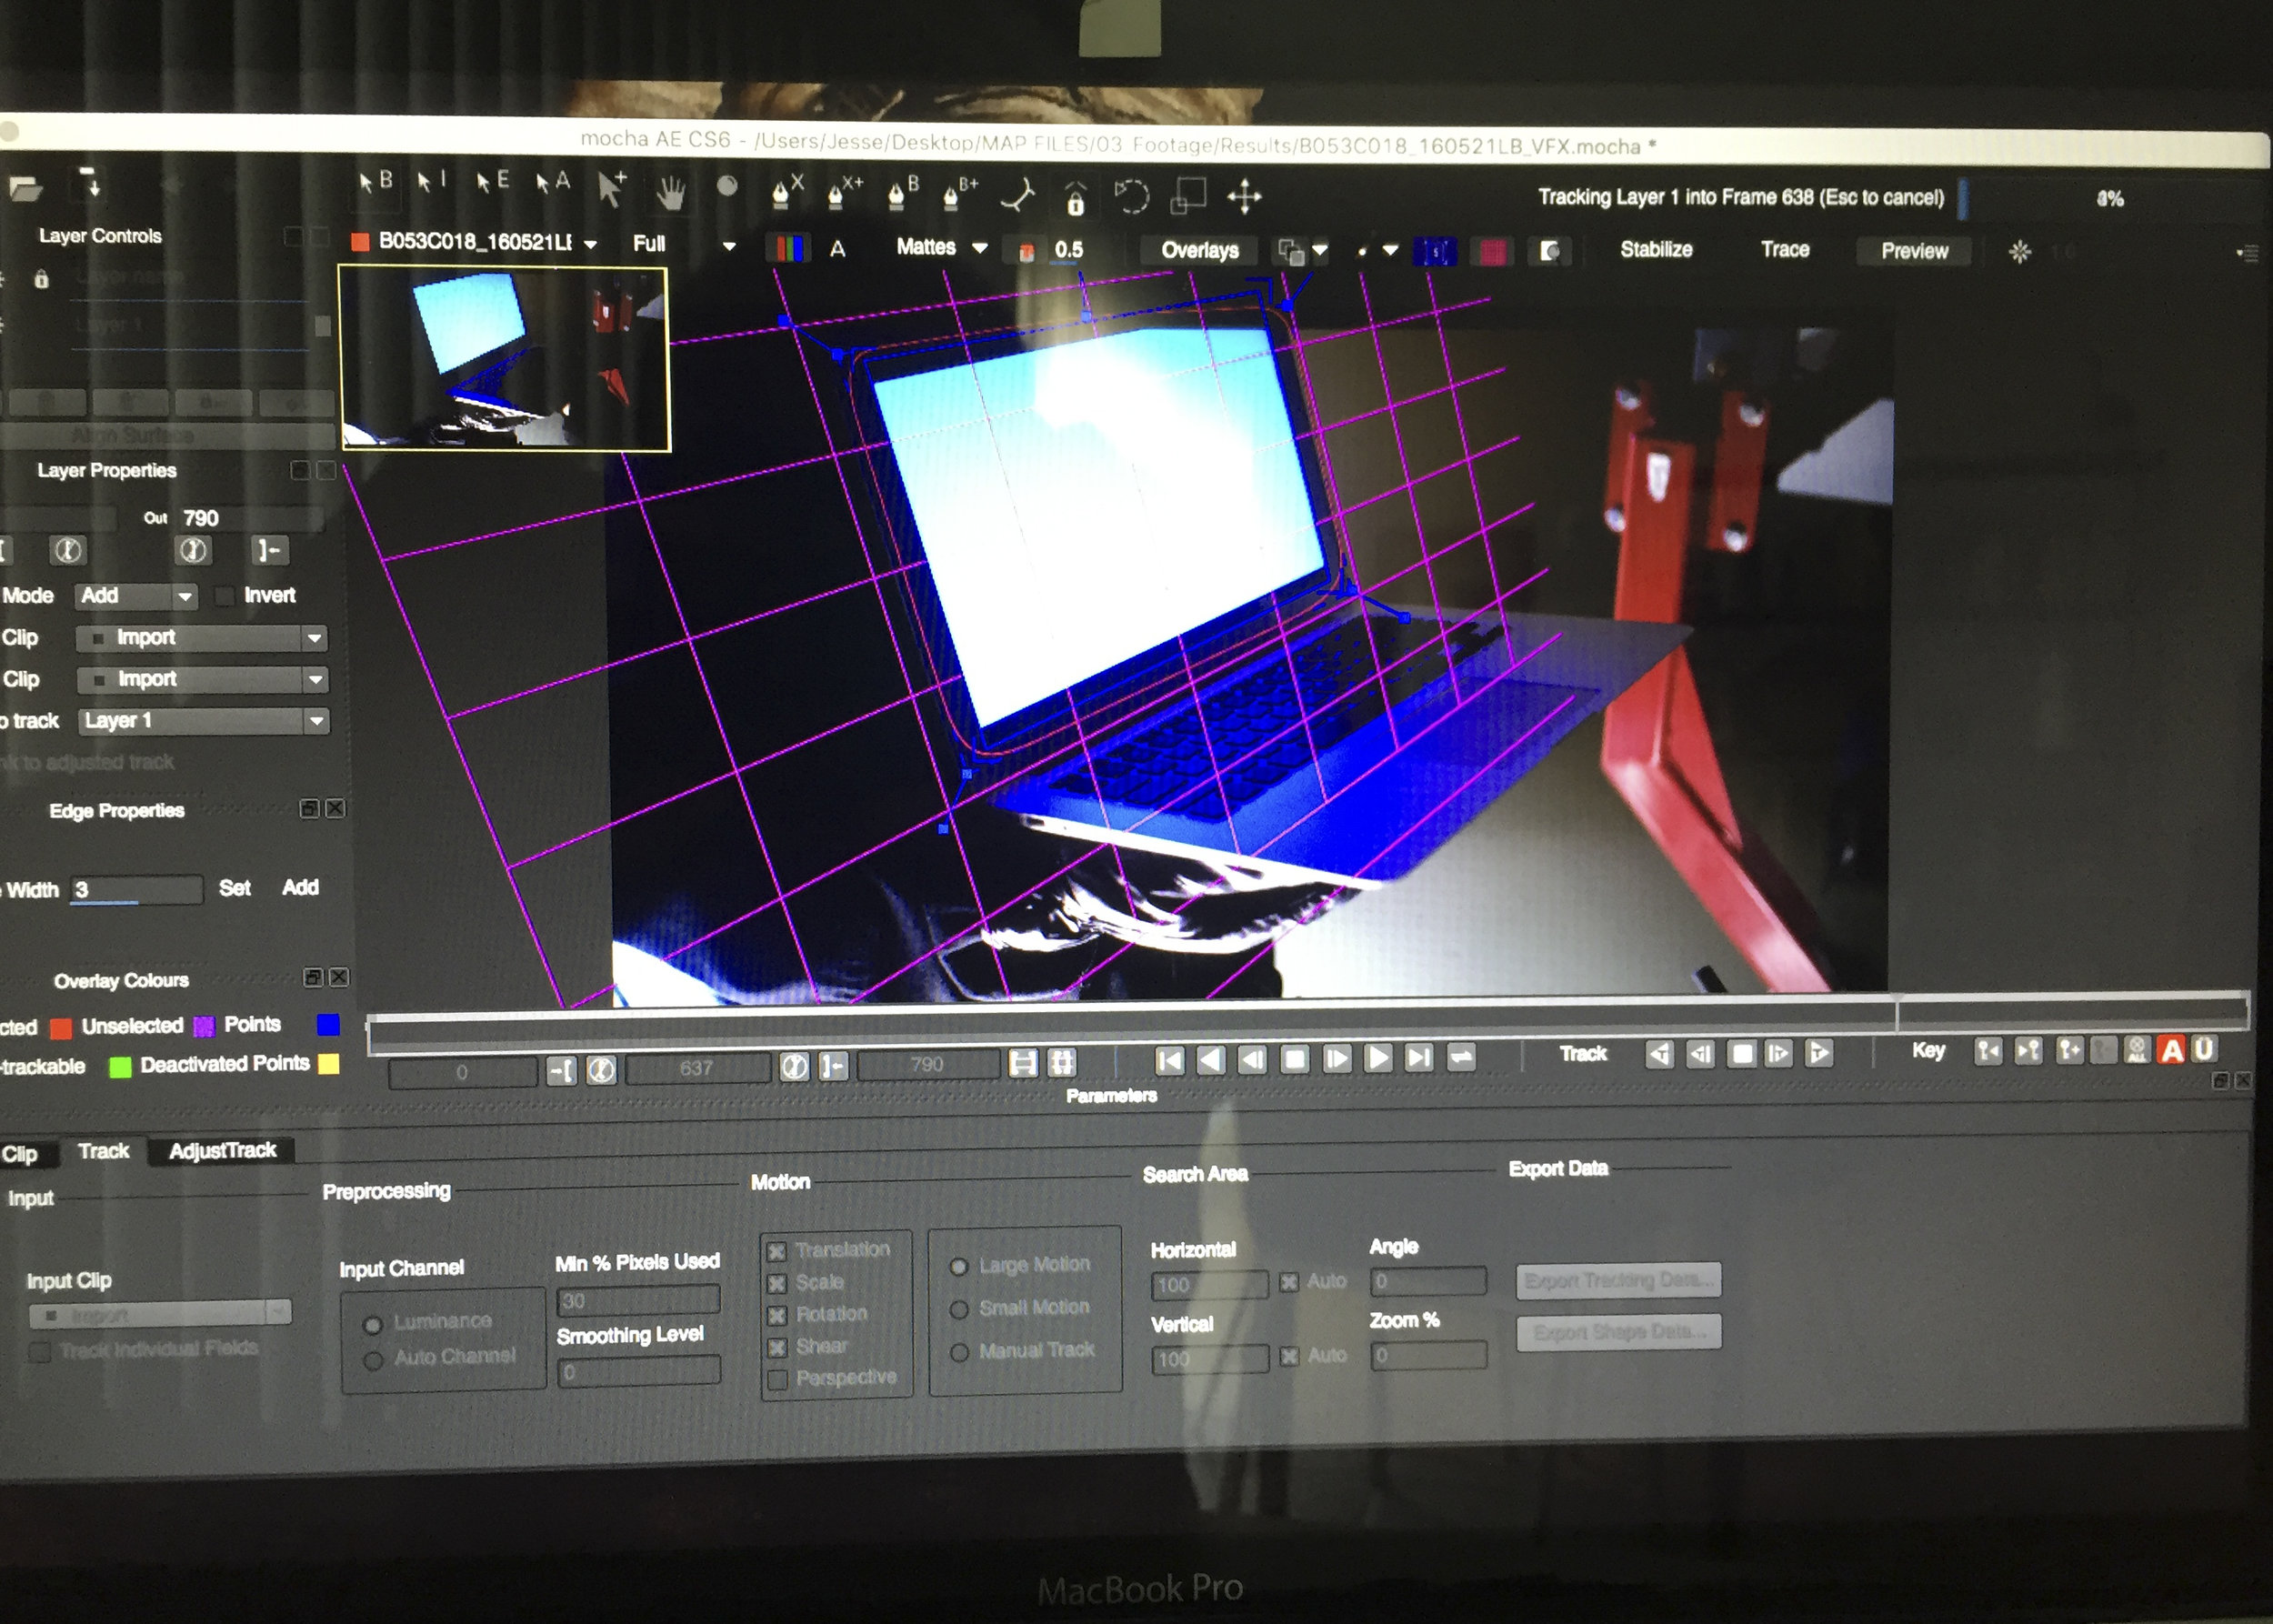Click the rotate tool icon
The image size is (2273, 1624).
tap(1131, 196)
